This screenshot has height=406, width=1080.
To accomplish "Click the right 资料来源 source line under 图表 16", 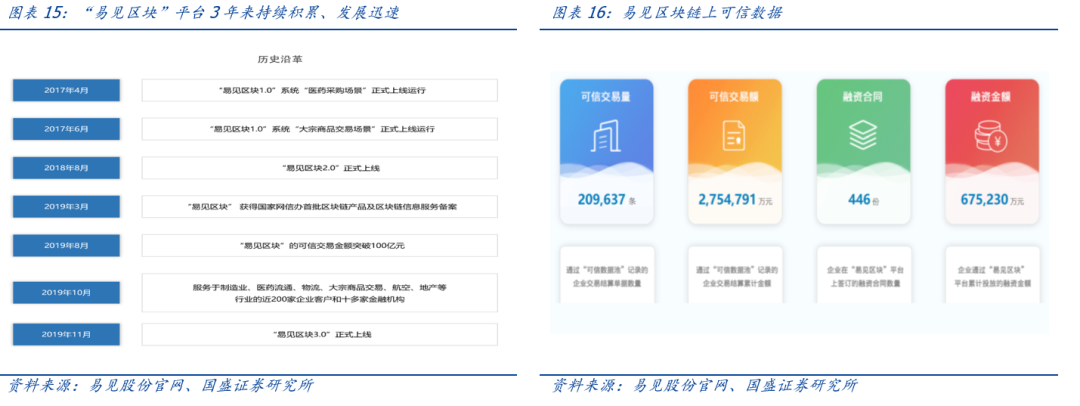I will (x=704, y=385).
